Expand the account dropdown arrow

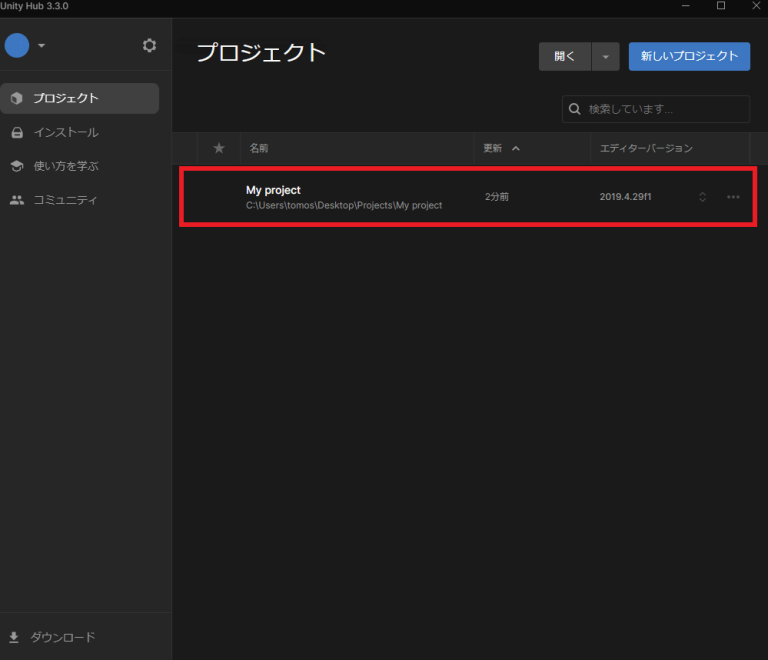point(42,46)
